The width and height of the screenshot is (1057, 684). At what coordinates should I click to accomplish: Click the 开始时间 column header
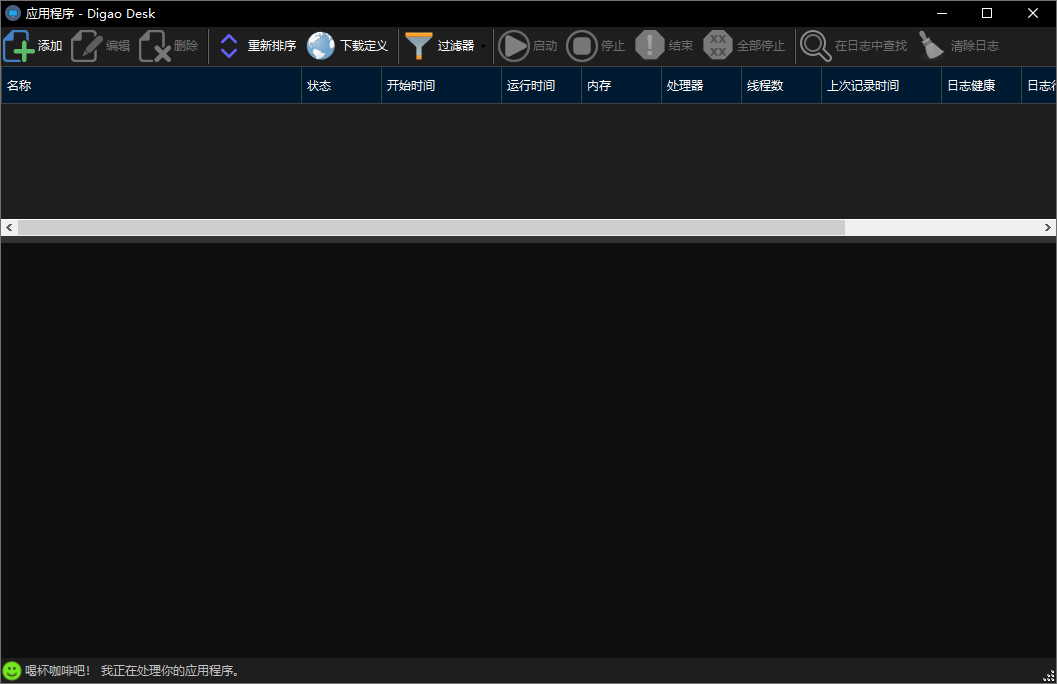[x=442, y=86]
